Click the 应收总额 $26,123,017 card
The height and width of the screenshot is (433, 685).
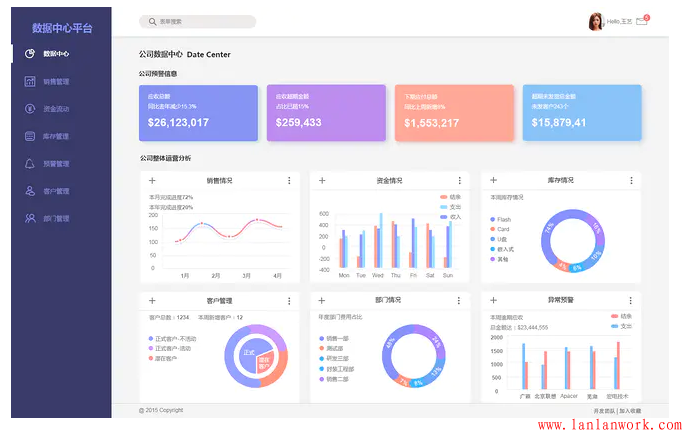(x=198, y=112)
